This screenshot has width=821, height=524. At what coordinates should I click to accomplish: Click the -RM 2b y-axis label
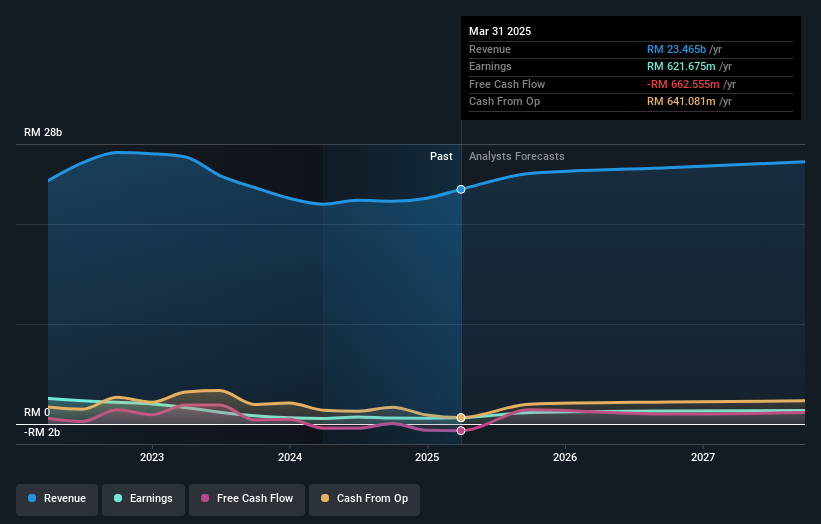point(42,432)
